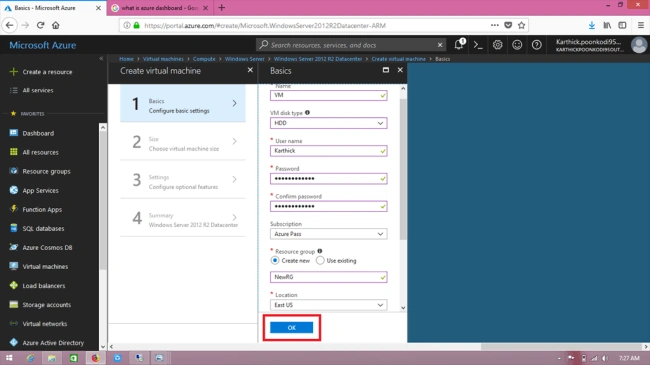
Task: Click the Dashboard icon in sidebar
Action: 14,133
